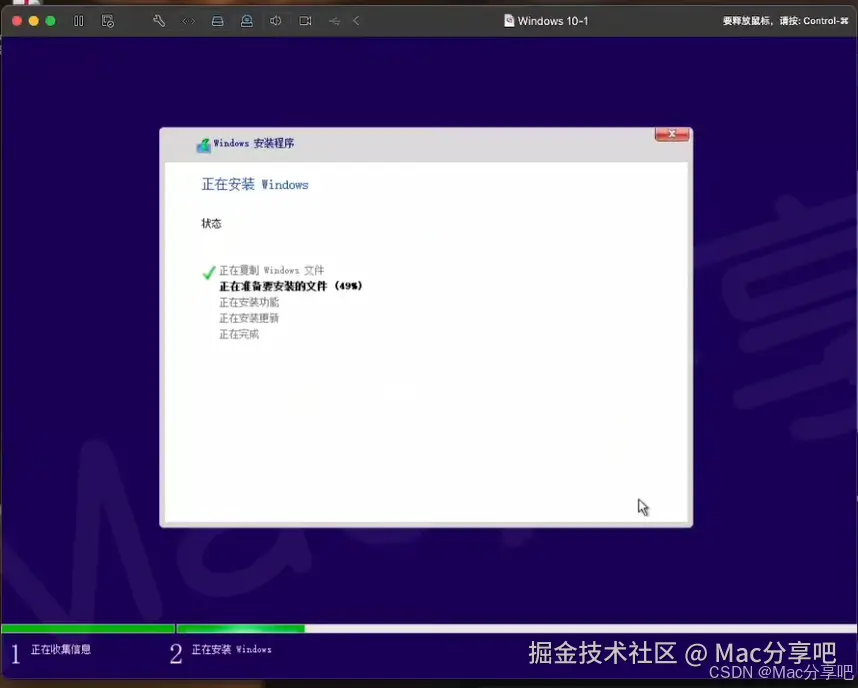Click the green checkmark beside 正在复制 Windows 文件
The image size is (858, 688).
click(208, 271)
